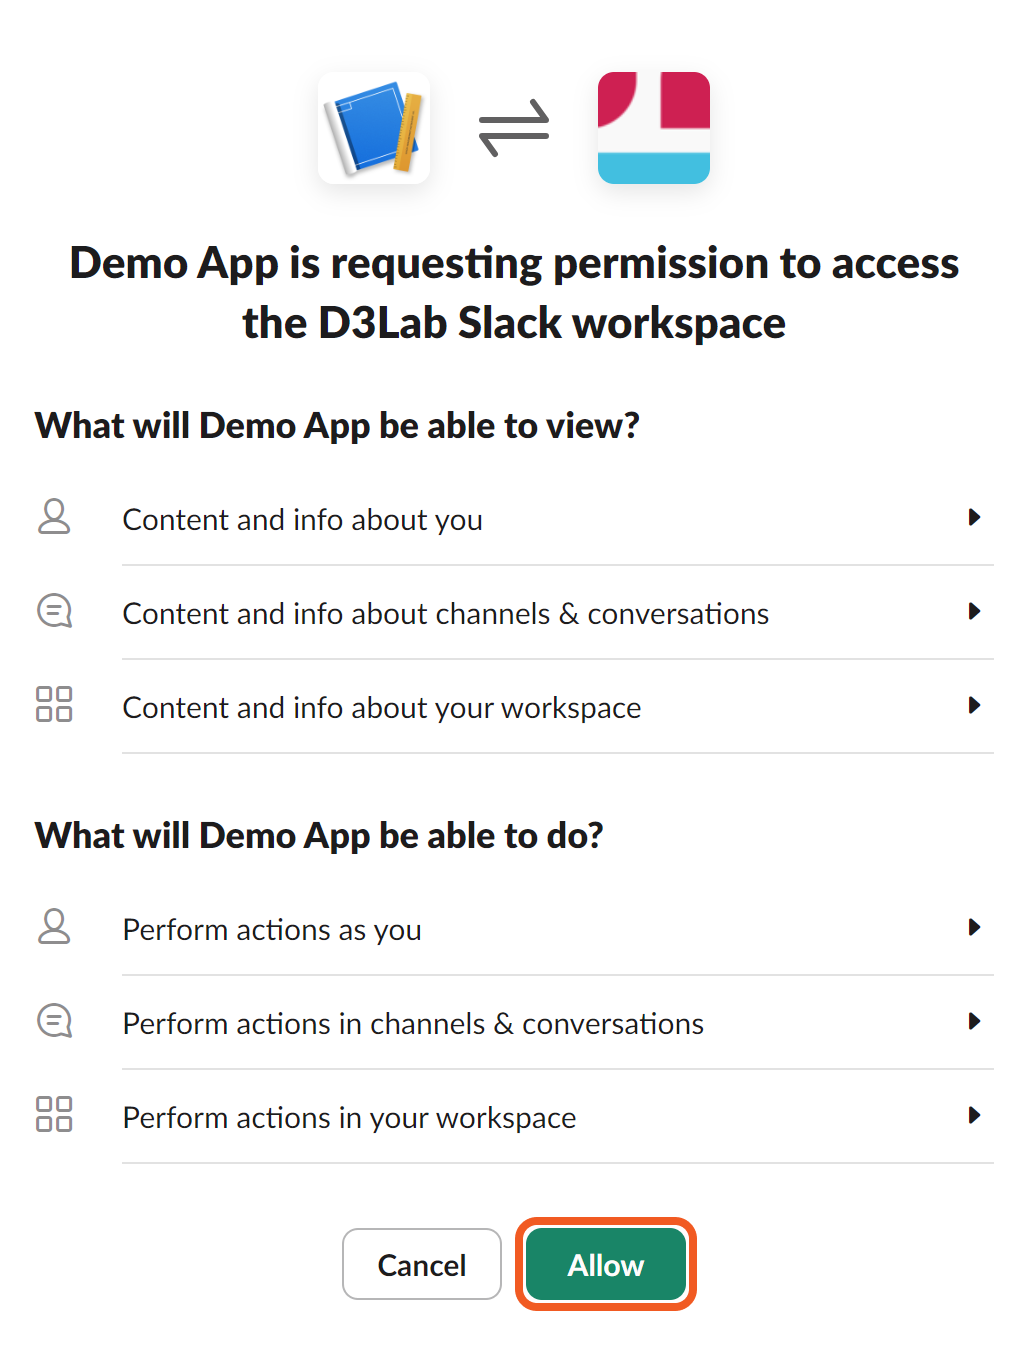Expand arrow for 'Perform actions as you'
The height and width of the screenshot is (1362, 1016).
[x=974, y=927]
